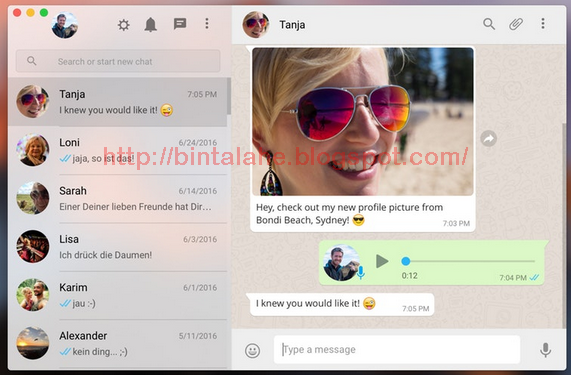Forward the photo with the arrow button
The image size is (571, 375).
pos(488,138)
